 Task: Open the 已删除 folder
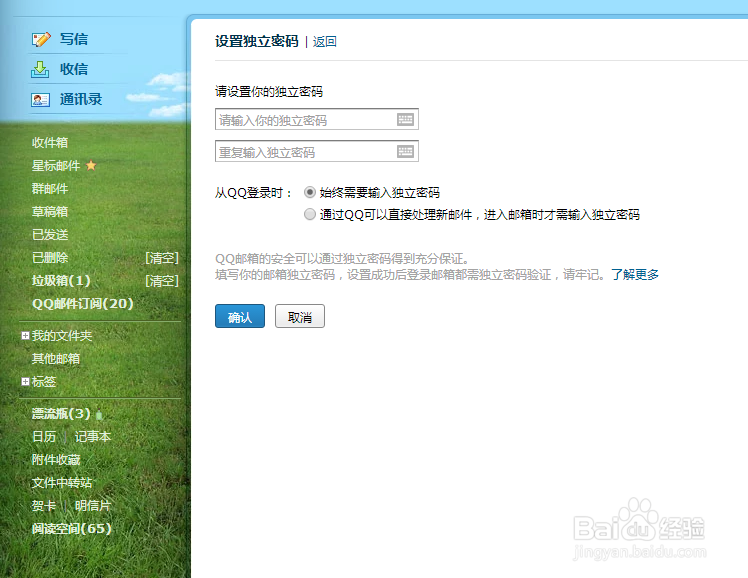pos(50,258)
